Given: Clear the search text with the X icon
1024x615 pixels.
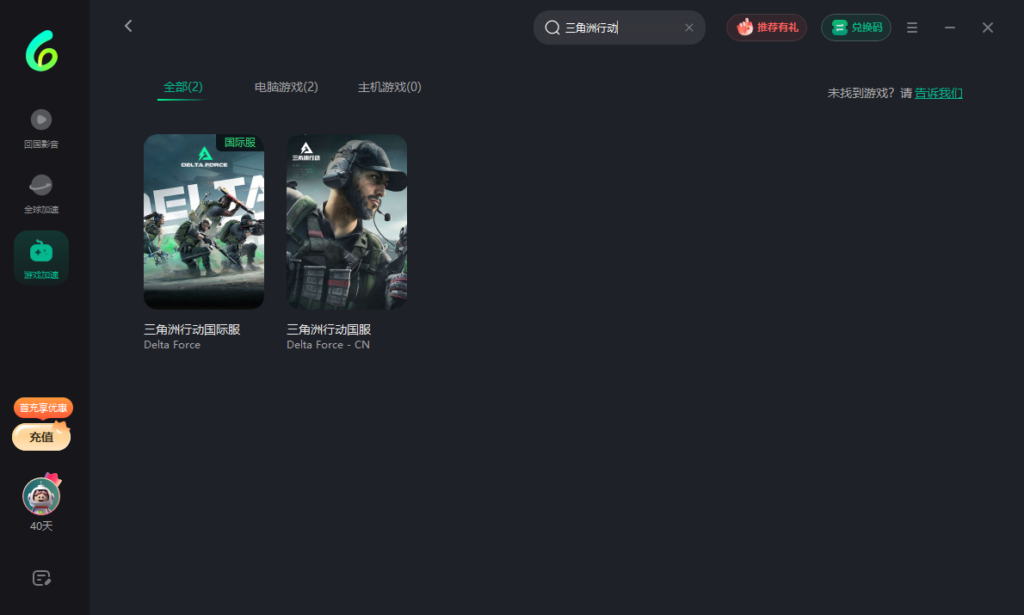Looking at the screenshot, I should tap(689, 28).
